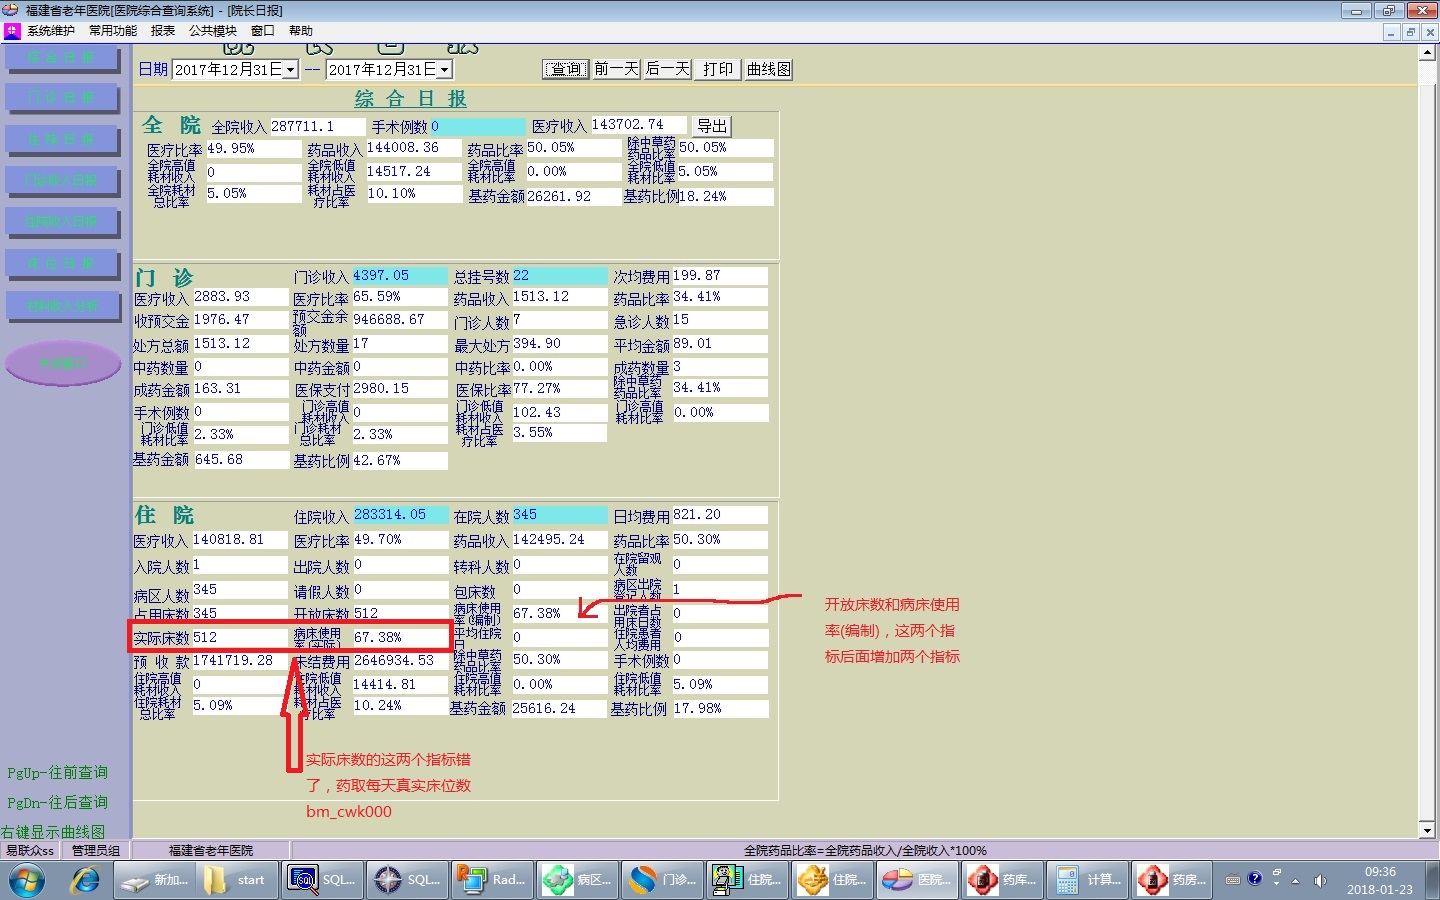Click the 最大处方 value 394.90

pyautogui.click(x=560, y=344)
